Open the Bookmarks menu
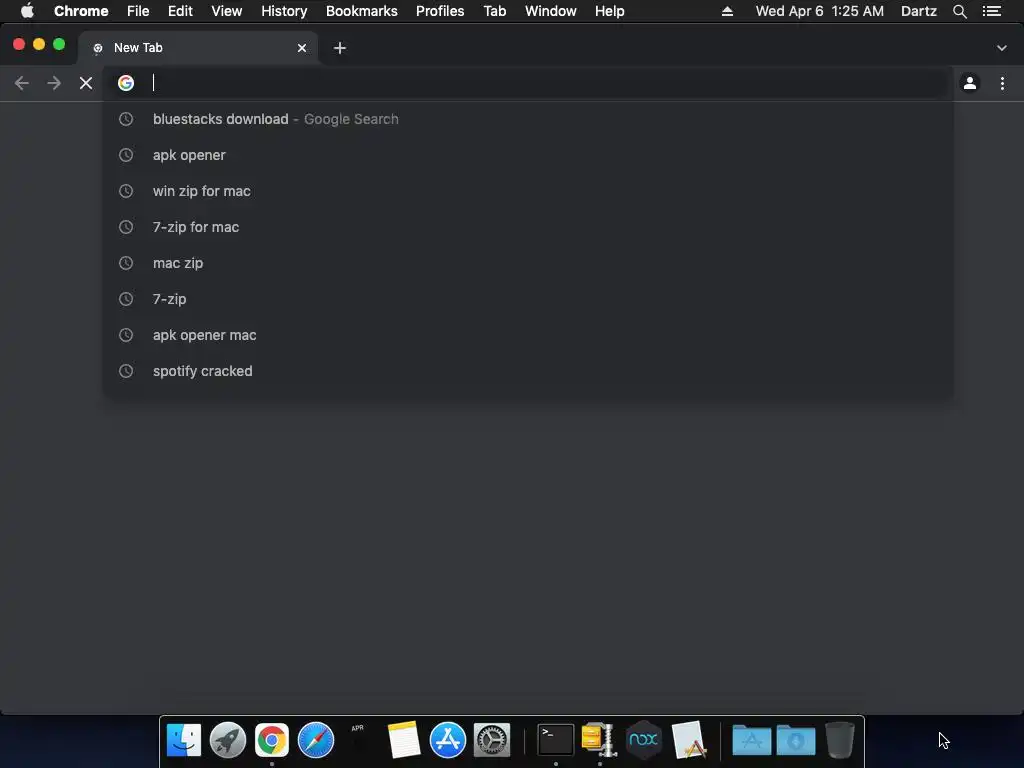 point(362,11)
